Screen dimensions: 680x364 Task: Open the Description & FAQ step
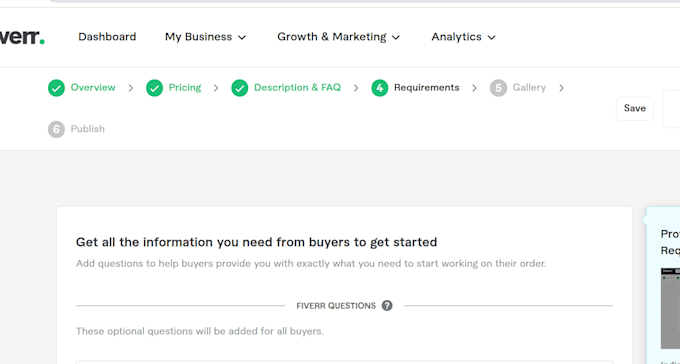tap(298, 88)
